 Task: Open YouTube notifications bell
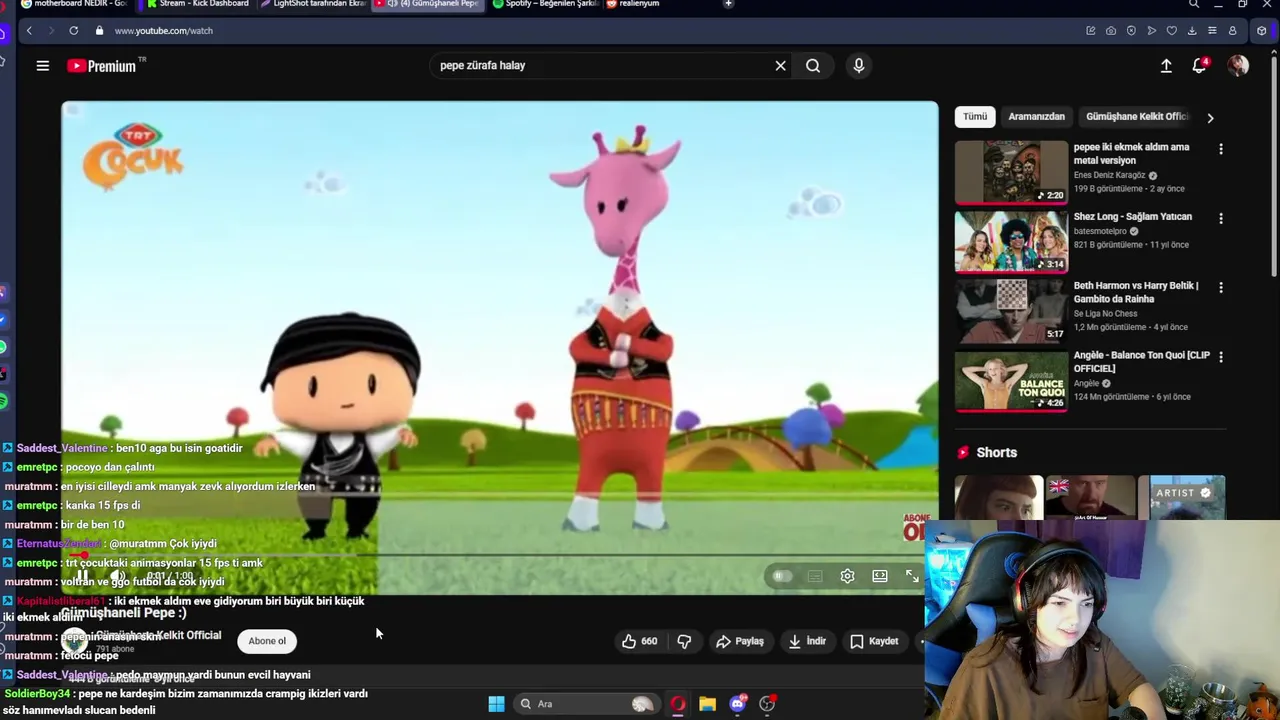(x=1199, y=66)
